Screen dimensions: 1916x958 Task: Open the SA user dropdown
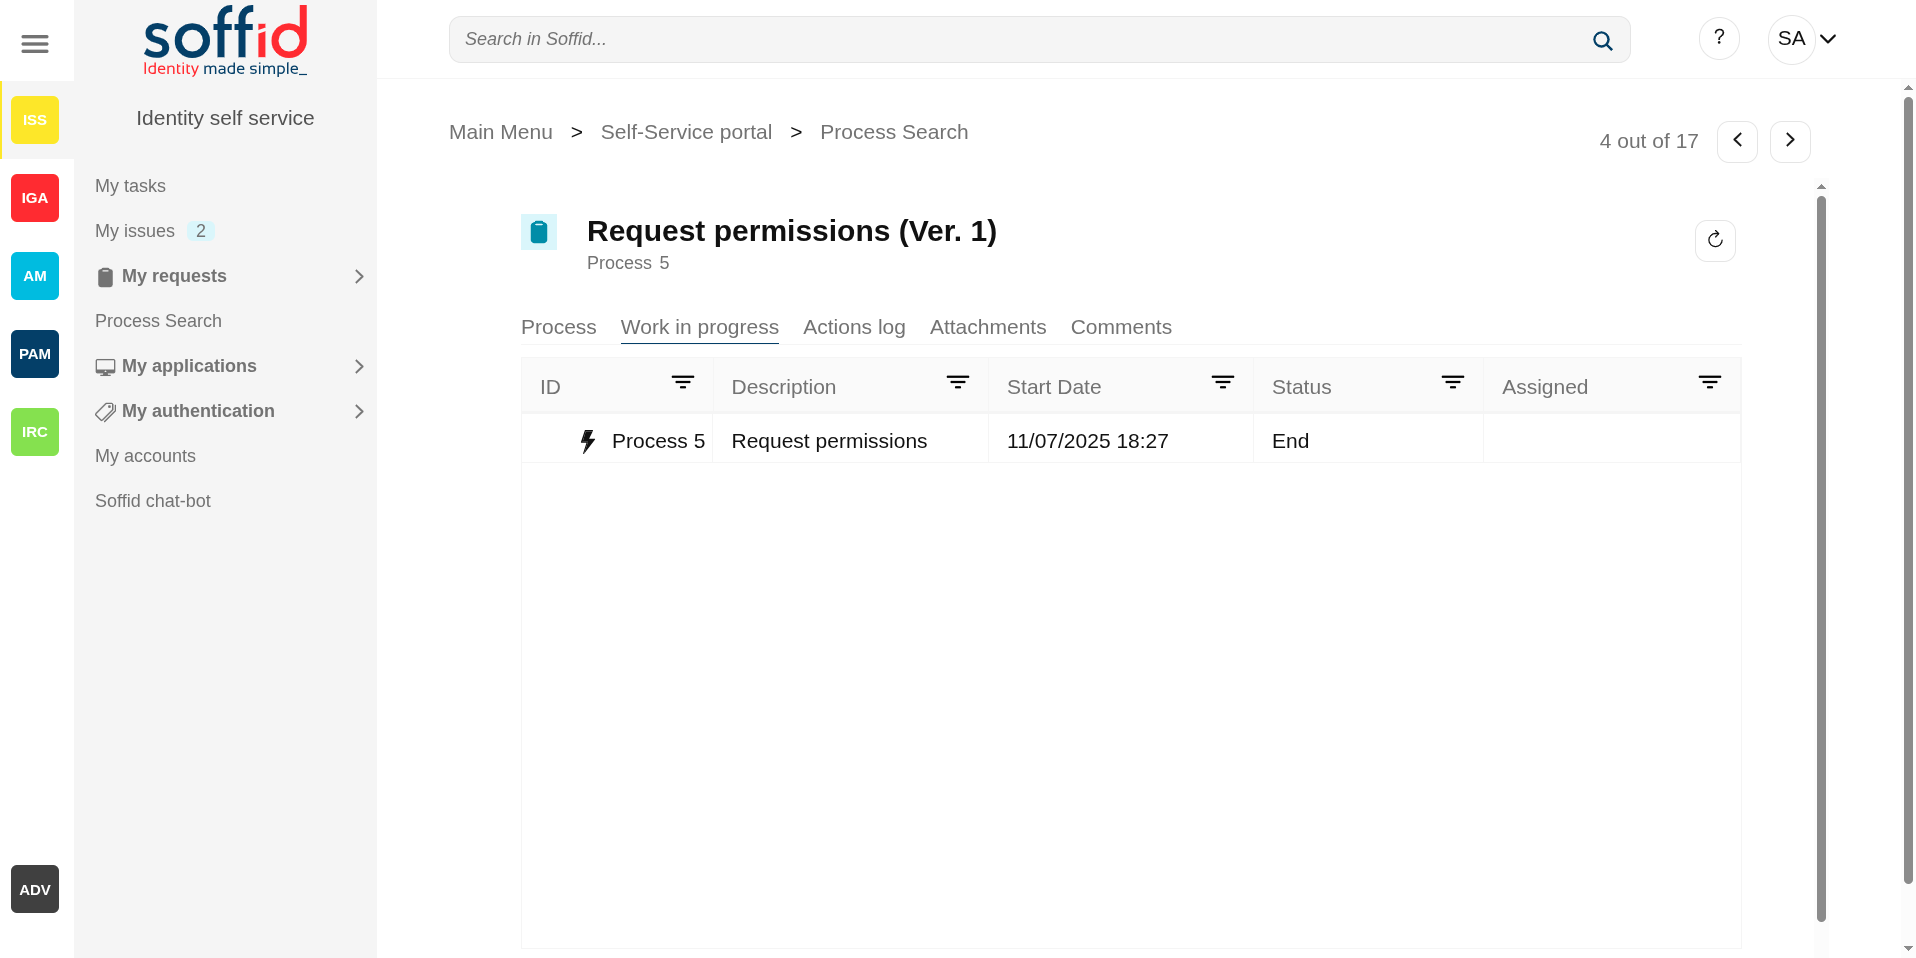pyautogui.click(x=1806, y=39)
